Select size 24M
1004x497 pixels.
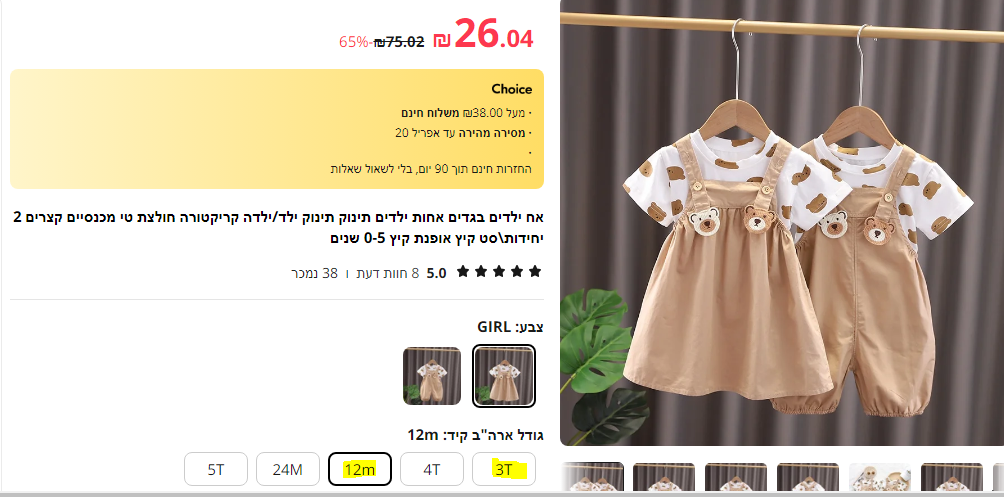click(x=287, y=469)
